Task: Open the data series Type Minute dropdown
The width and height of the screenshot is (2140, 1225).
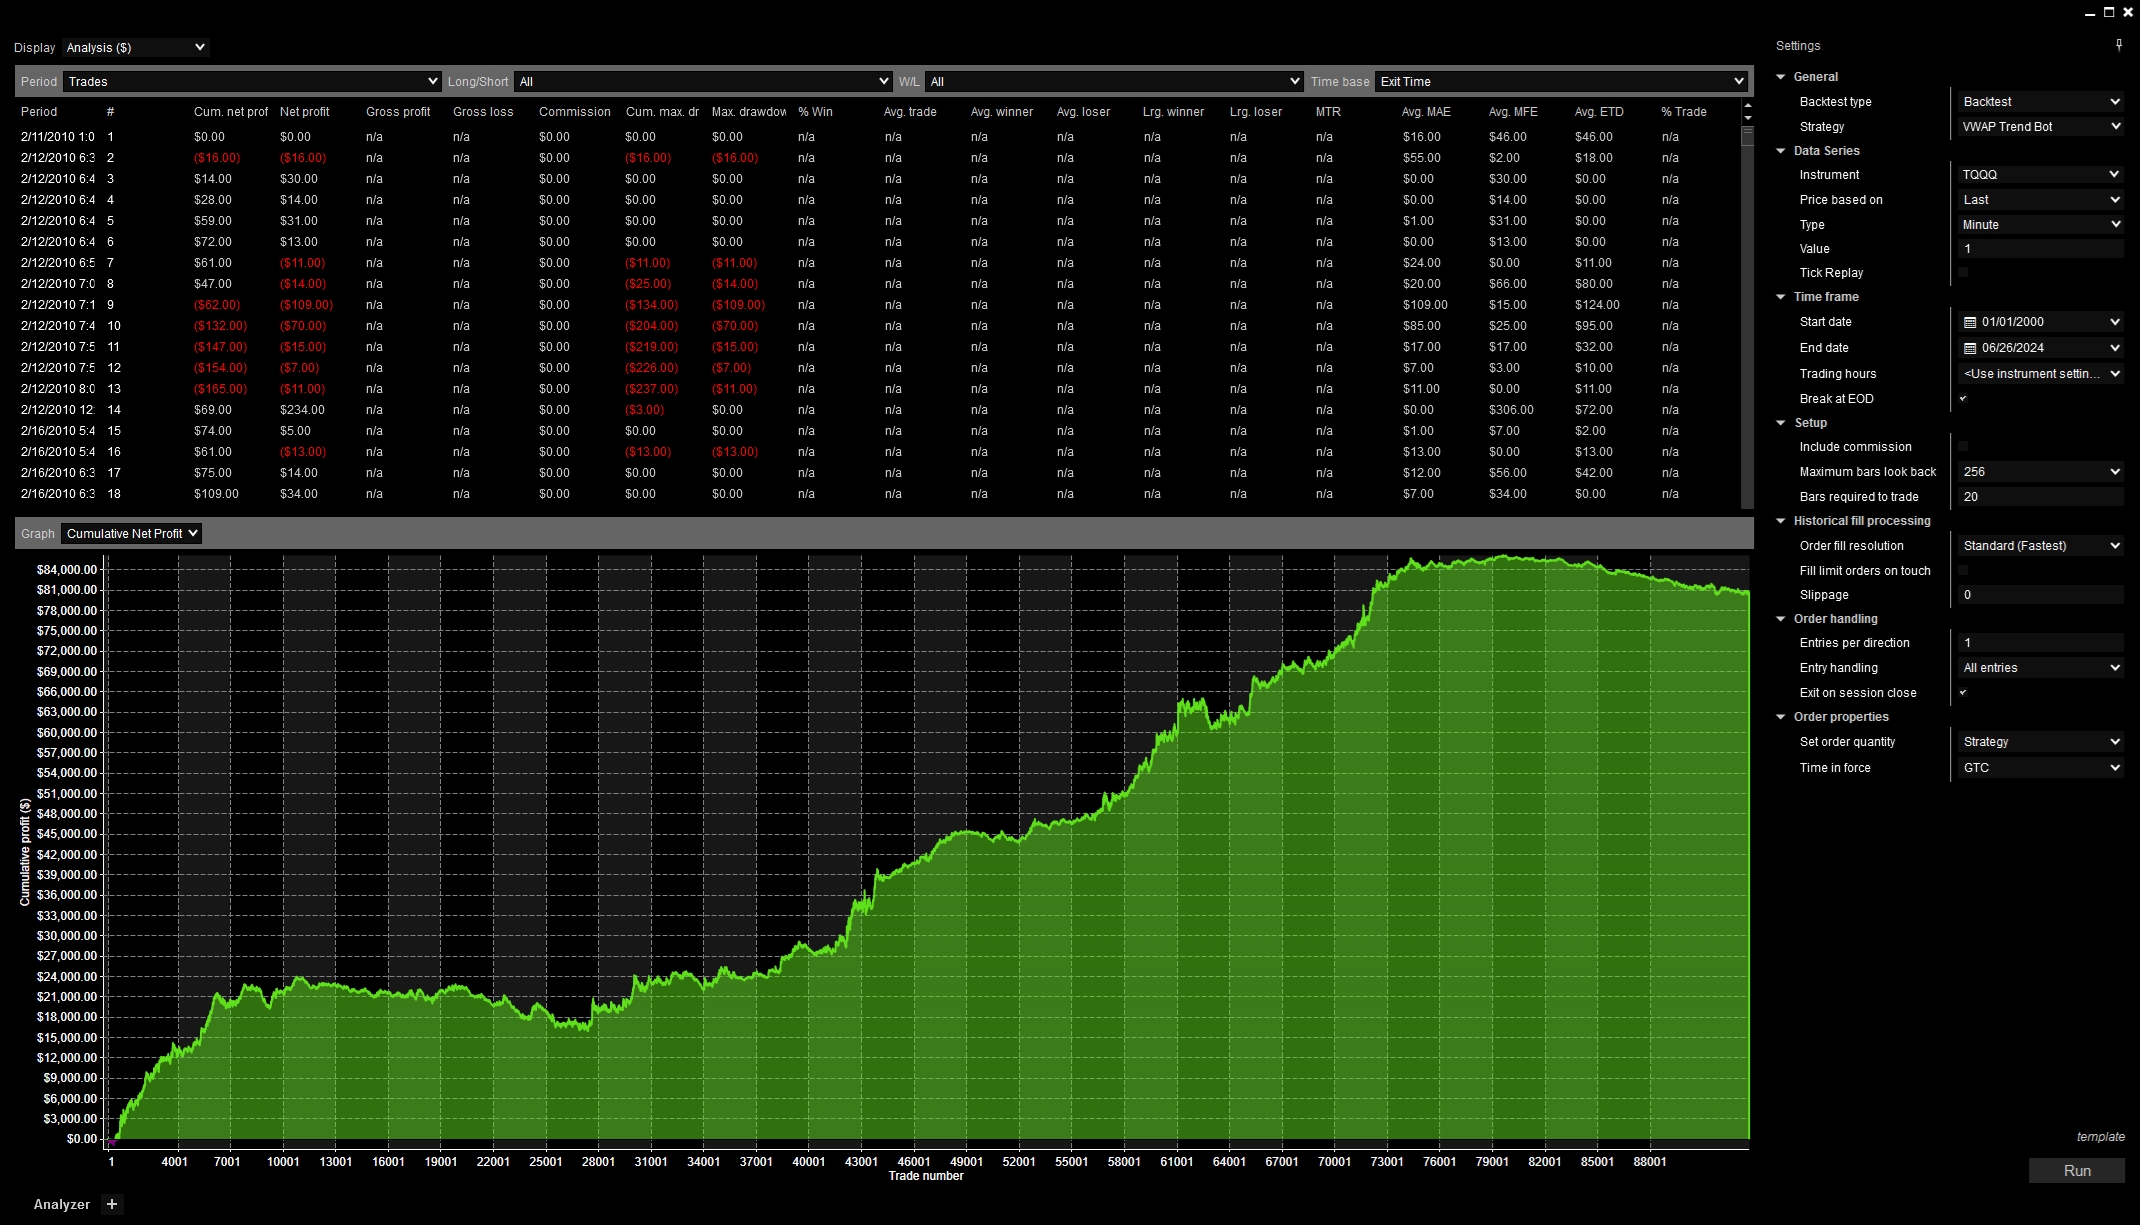Action: point(2041,224)
